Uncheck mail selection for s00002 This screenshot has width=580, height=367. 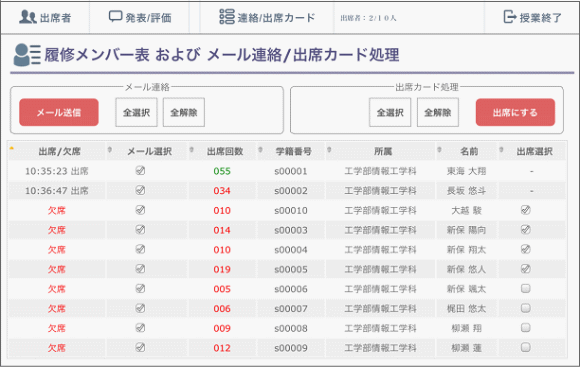coord(140,190)
